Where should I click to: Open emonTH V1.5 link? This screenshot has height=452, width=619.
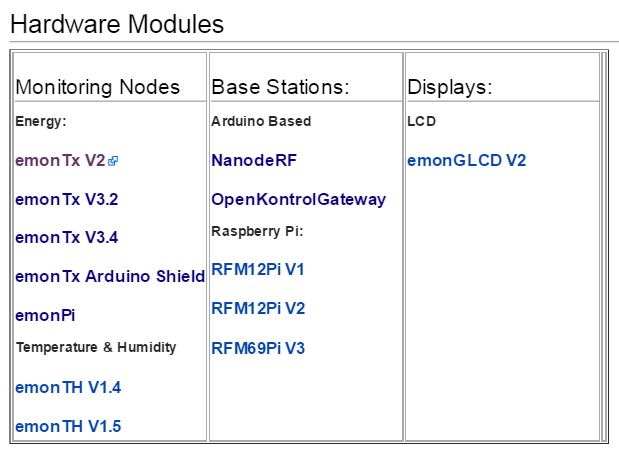(x=68, y=427)
